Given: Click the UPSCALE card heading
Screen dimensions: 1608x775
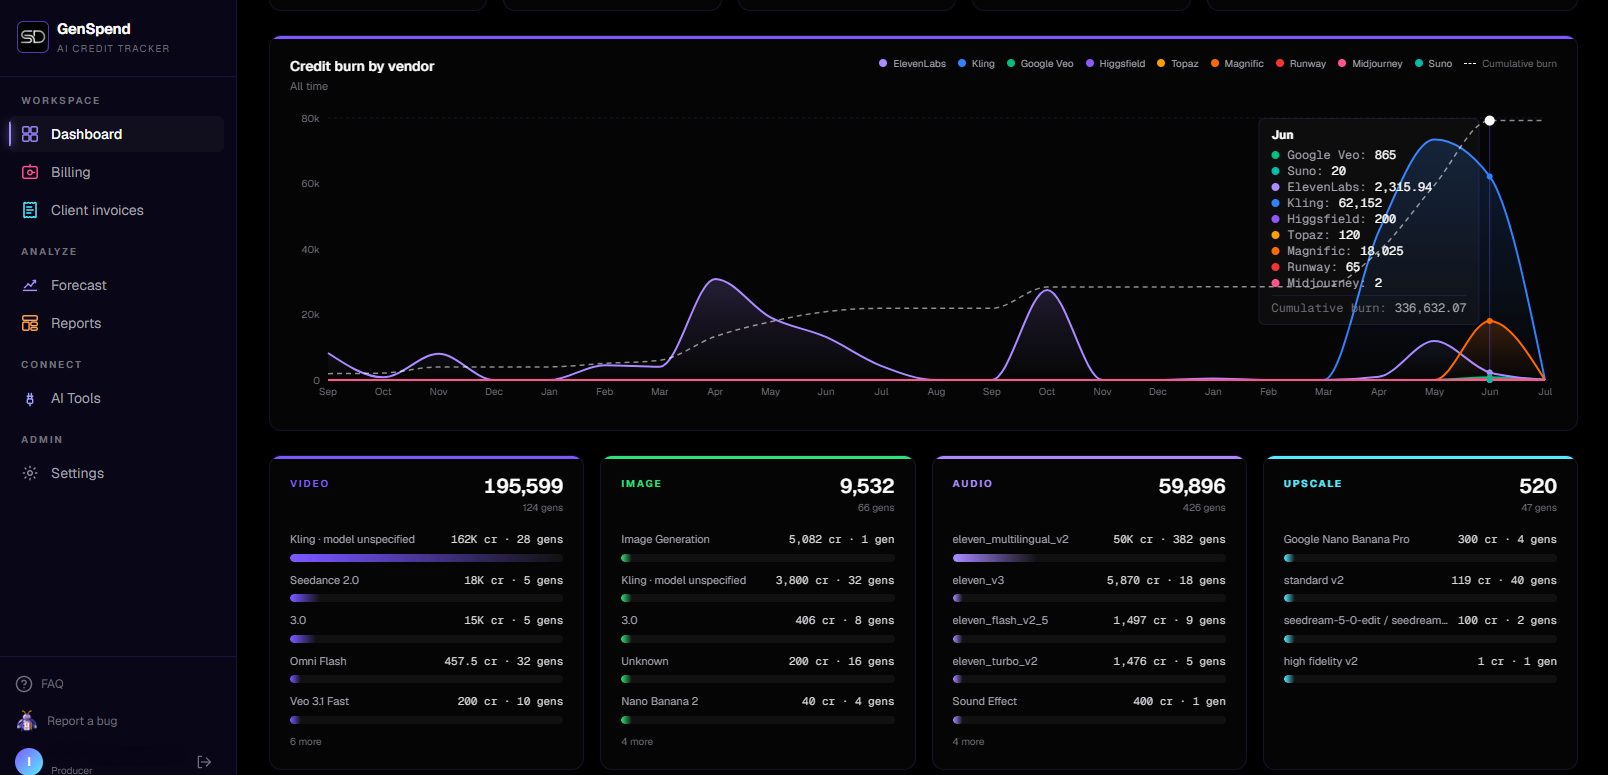Looking at the screenshot, I should 1312,484.
